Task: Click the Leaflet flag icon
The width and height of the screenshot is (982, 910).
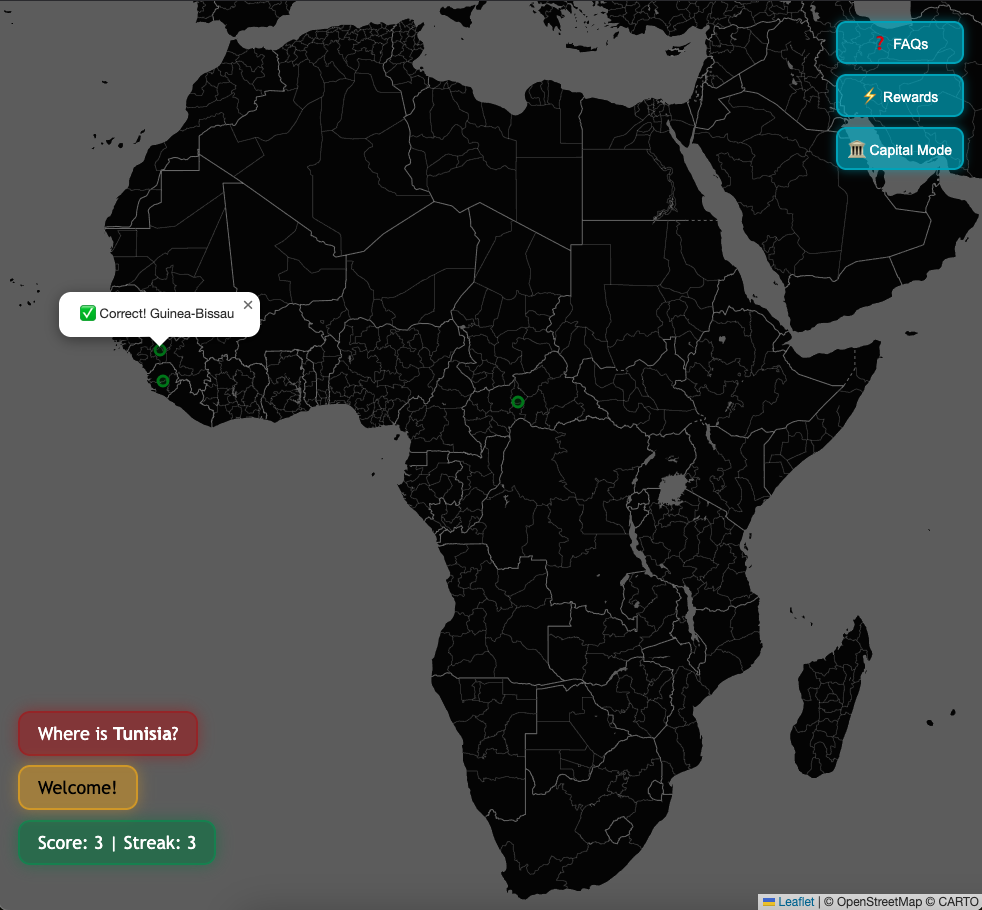Action: click(x=769, y=902)
